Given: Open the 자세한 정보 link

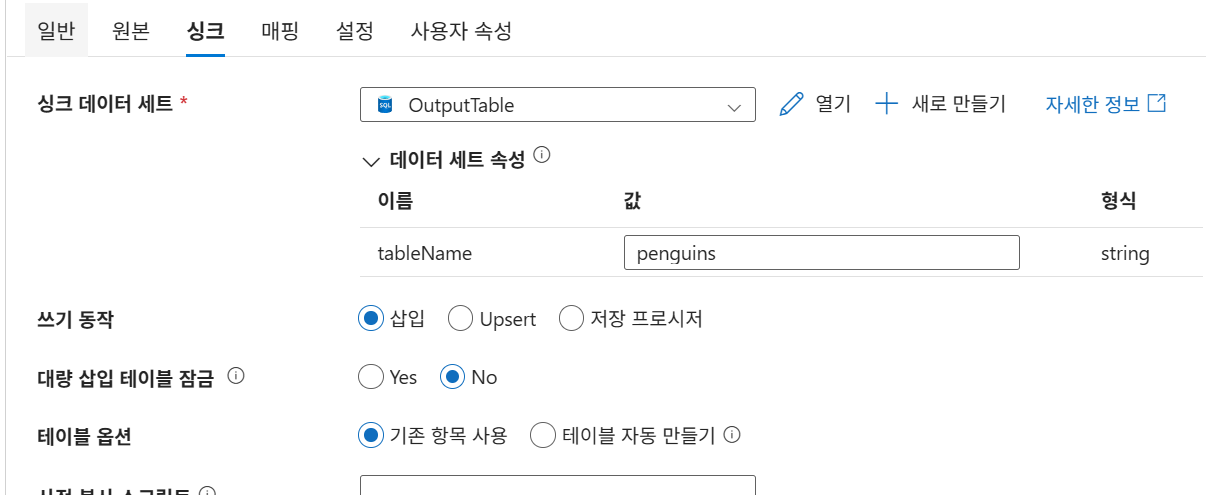Looking at the screenshot, I should (x=1092, y=104).
